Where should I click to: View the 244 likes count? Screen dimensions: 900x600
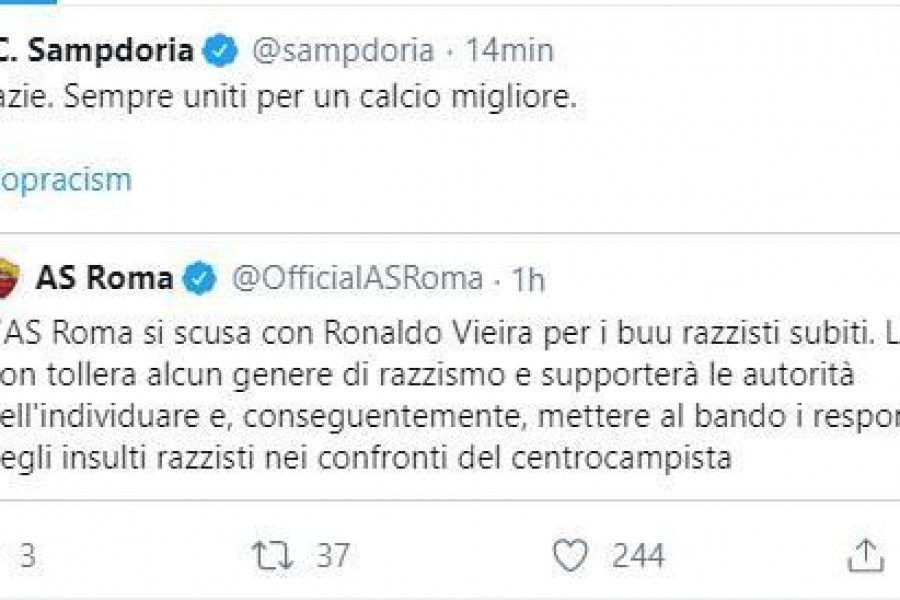638,555
